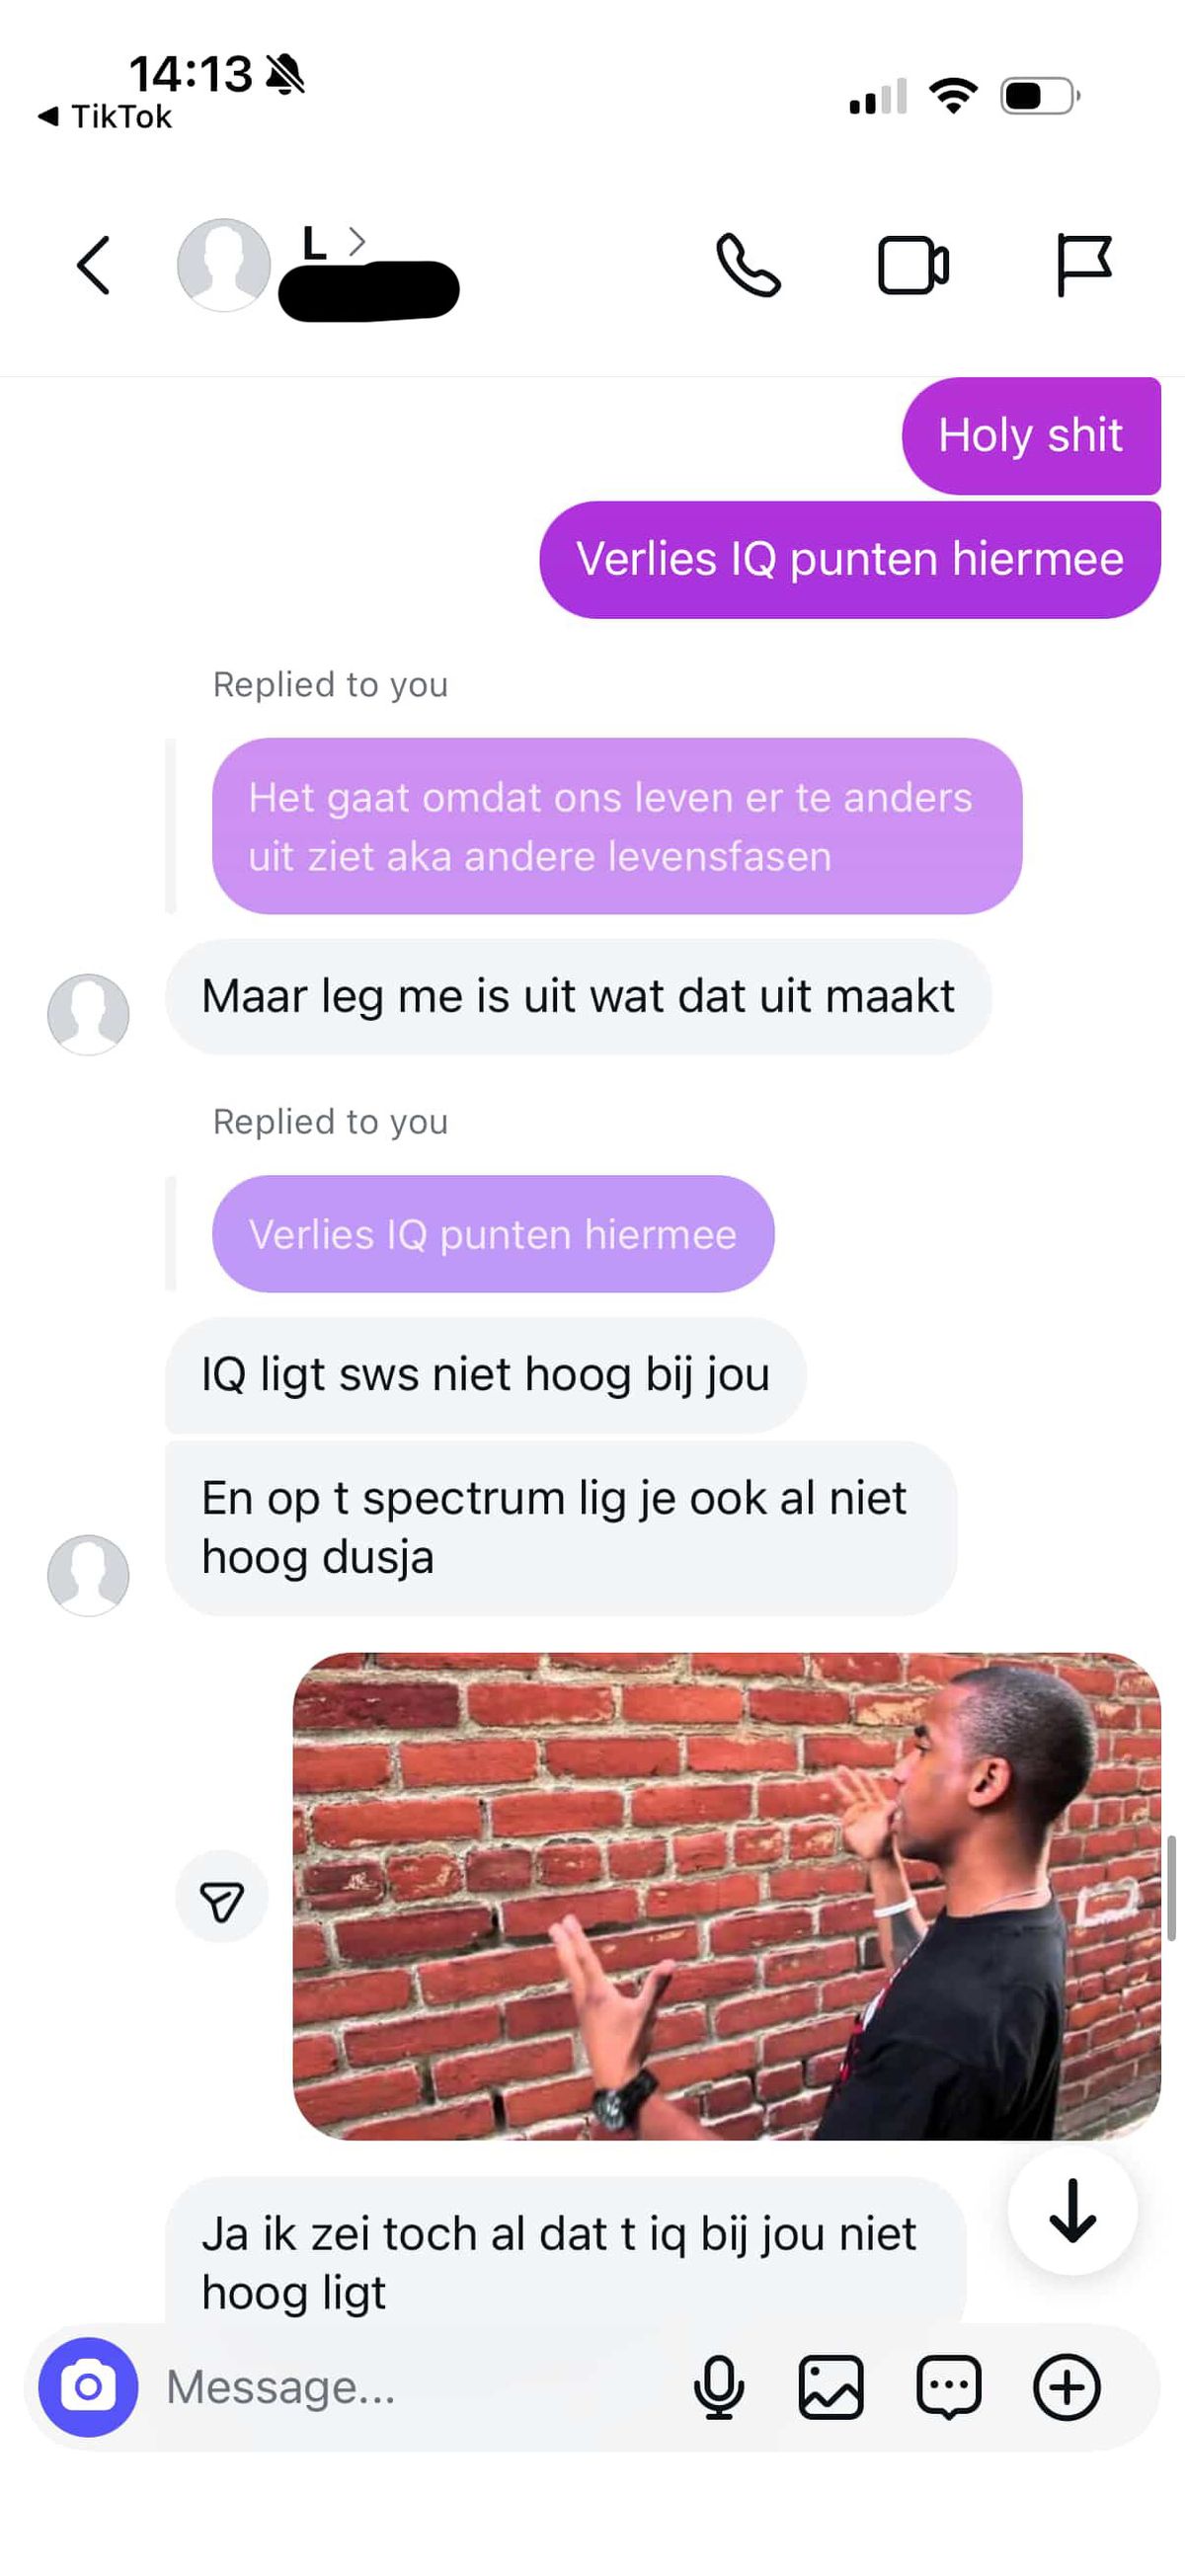Open the sticker chat bubble icon

pyautogui.click(x=948, y=2387)
